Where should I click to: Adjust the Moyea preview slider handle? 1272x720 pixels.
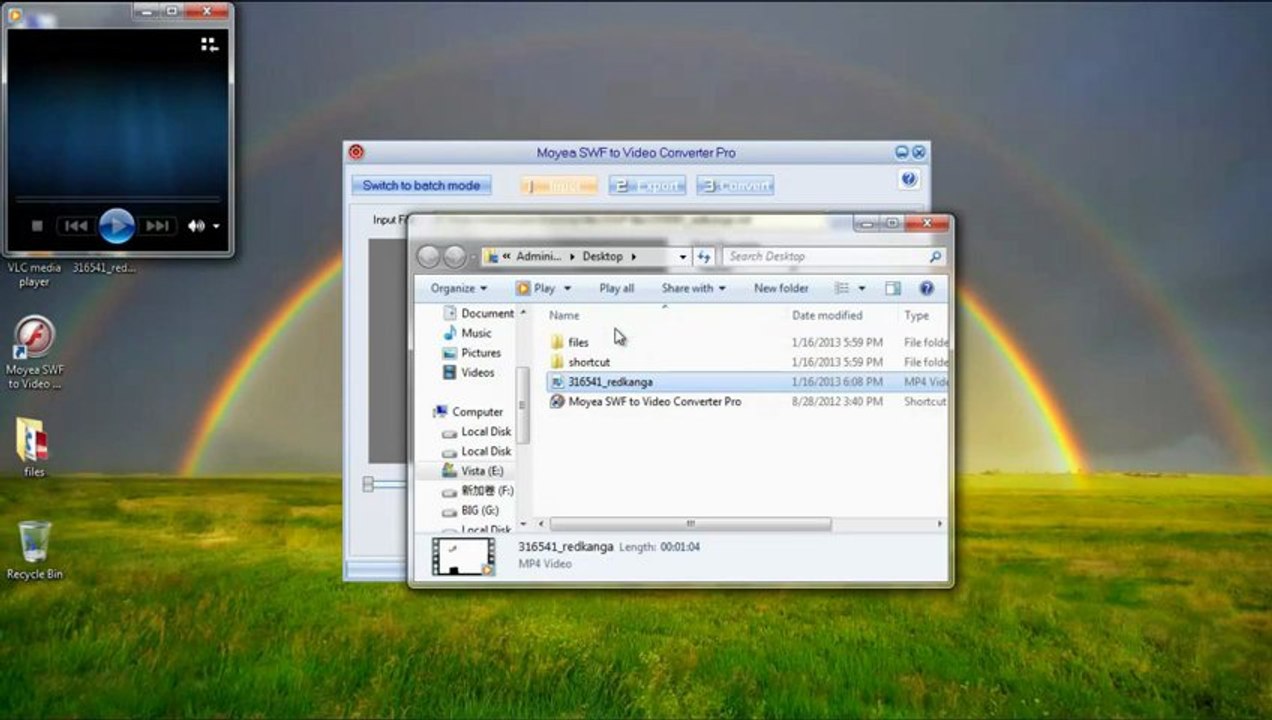[x=368, y=484]
